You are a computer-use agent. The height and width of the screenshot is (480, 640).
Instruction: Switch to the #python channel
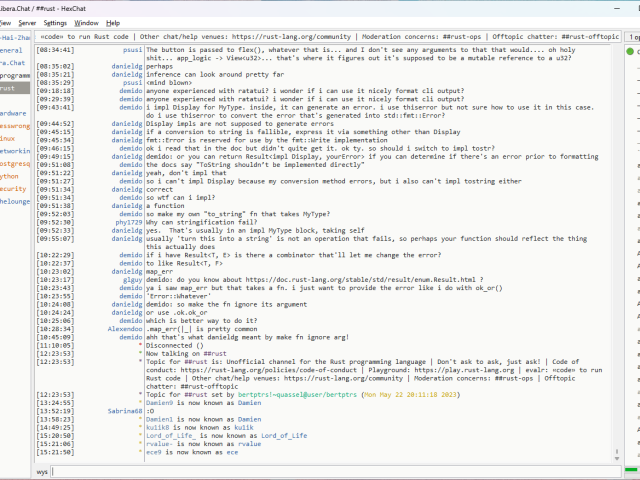[x=11, y=176]
